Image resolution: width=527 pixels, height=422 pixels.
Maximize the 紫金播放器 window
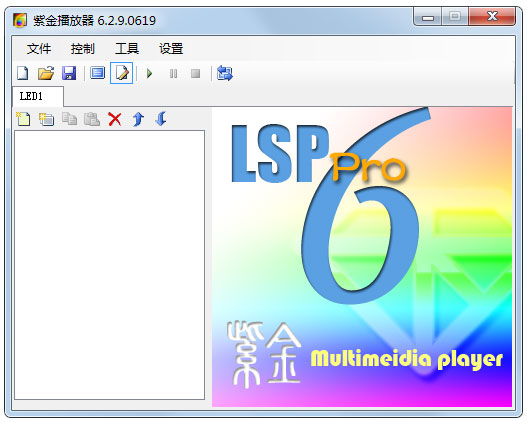[x=455, y=17]
